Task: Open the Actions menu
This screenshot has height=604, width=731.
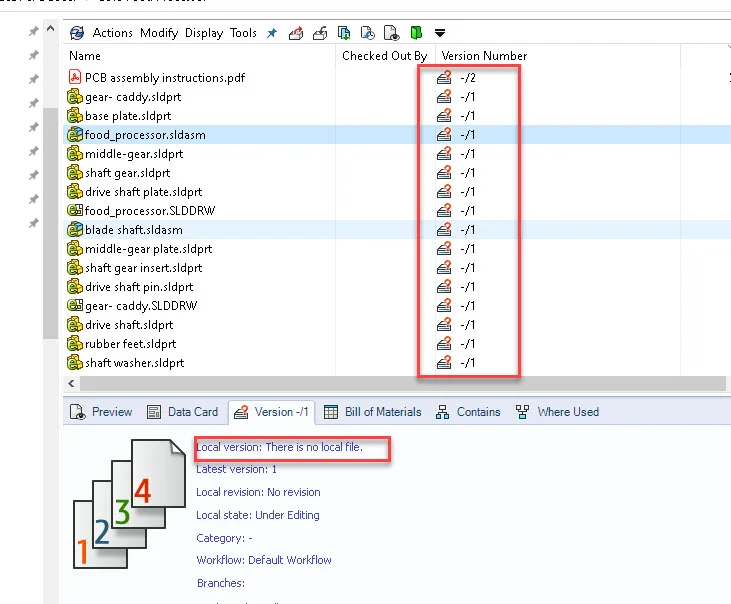Action: (x=112, y=33)
